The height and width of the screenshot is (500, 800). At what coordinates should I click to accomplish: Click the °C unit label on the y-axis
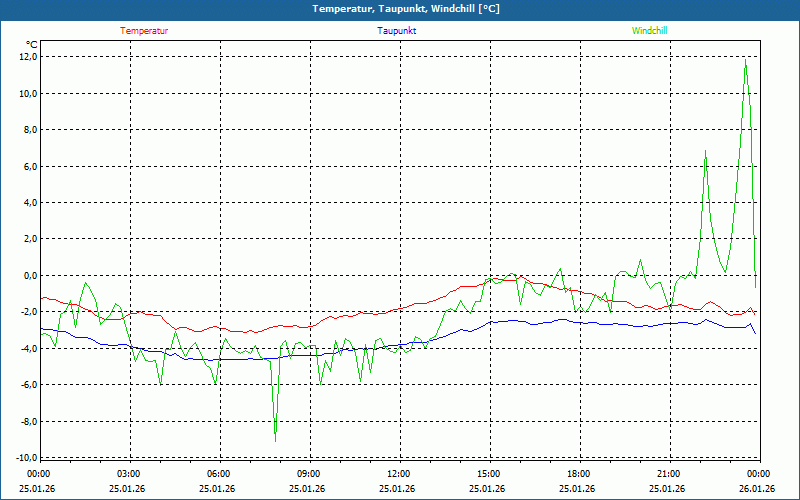tap(31, 44)
